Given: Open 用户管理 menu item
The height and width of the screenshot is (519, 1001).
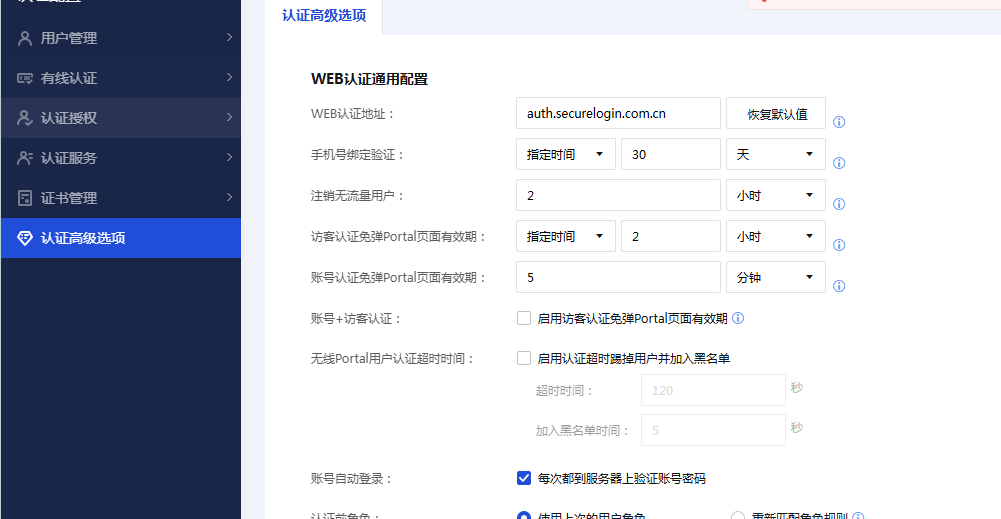Looking at the screenshot, I should 121,38.
